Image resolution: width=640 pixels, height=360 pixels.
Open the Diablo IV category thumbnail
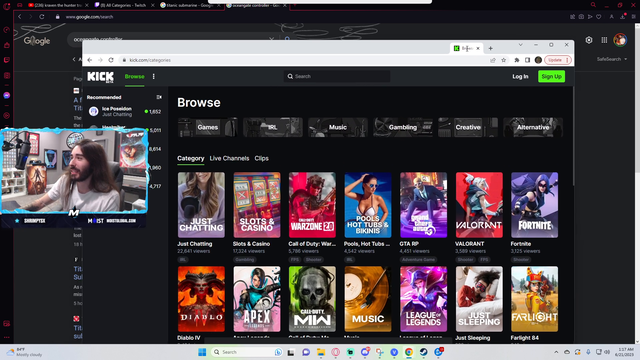pyautogui.click(x=201, y=299)
